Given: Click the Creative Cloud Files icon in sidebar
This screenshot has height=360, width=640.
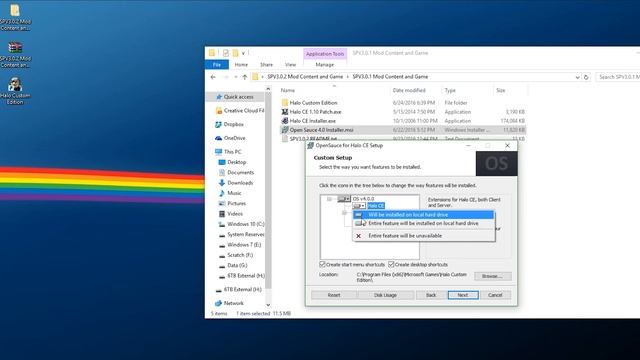Looking at the screenshot, I should [x=219, y=111].
